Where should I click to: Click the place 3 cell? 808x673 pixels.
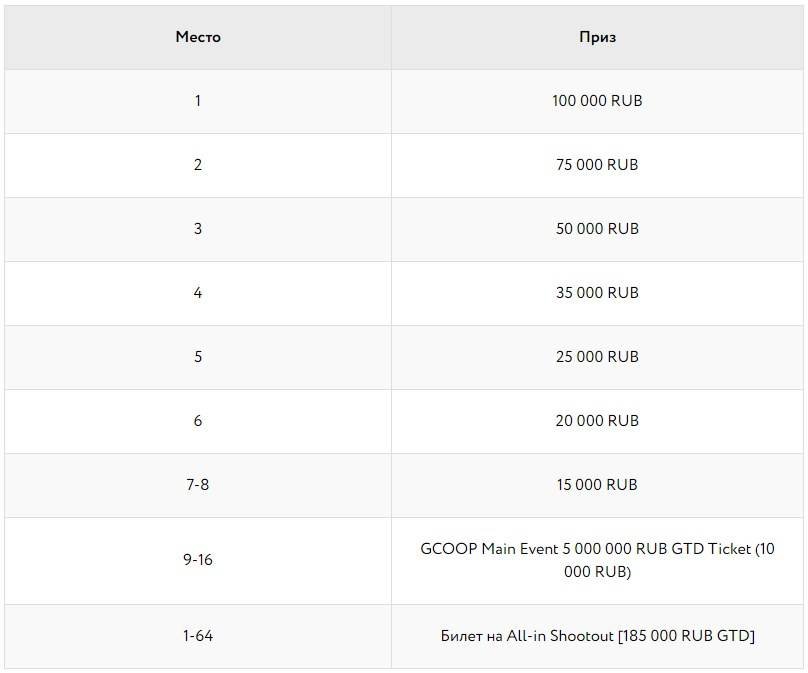tap(197, 229)
